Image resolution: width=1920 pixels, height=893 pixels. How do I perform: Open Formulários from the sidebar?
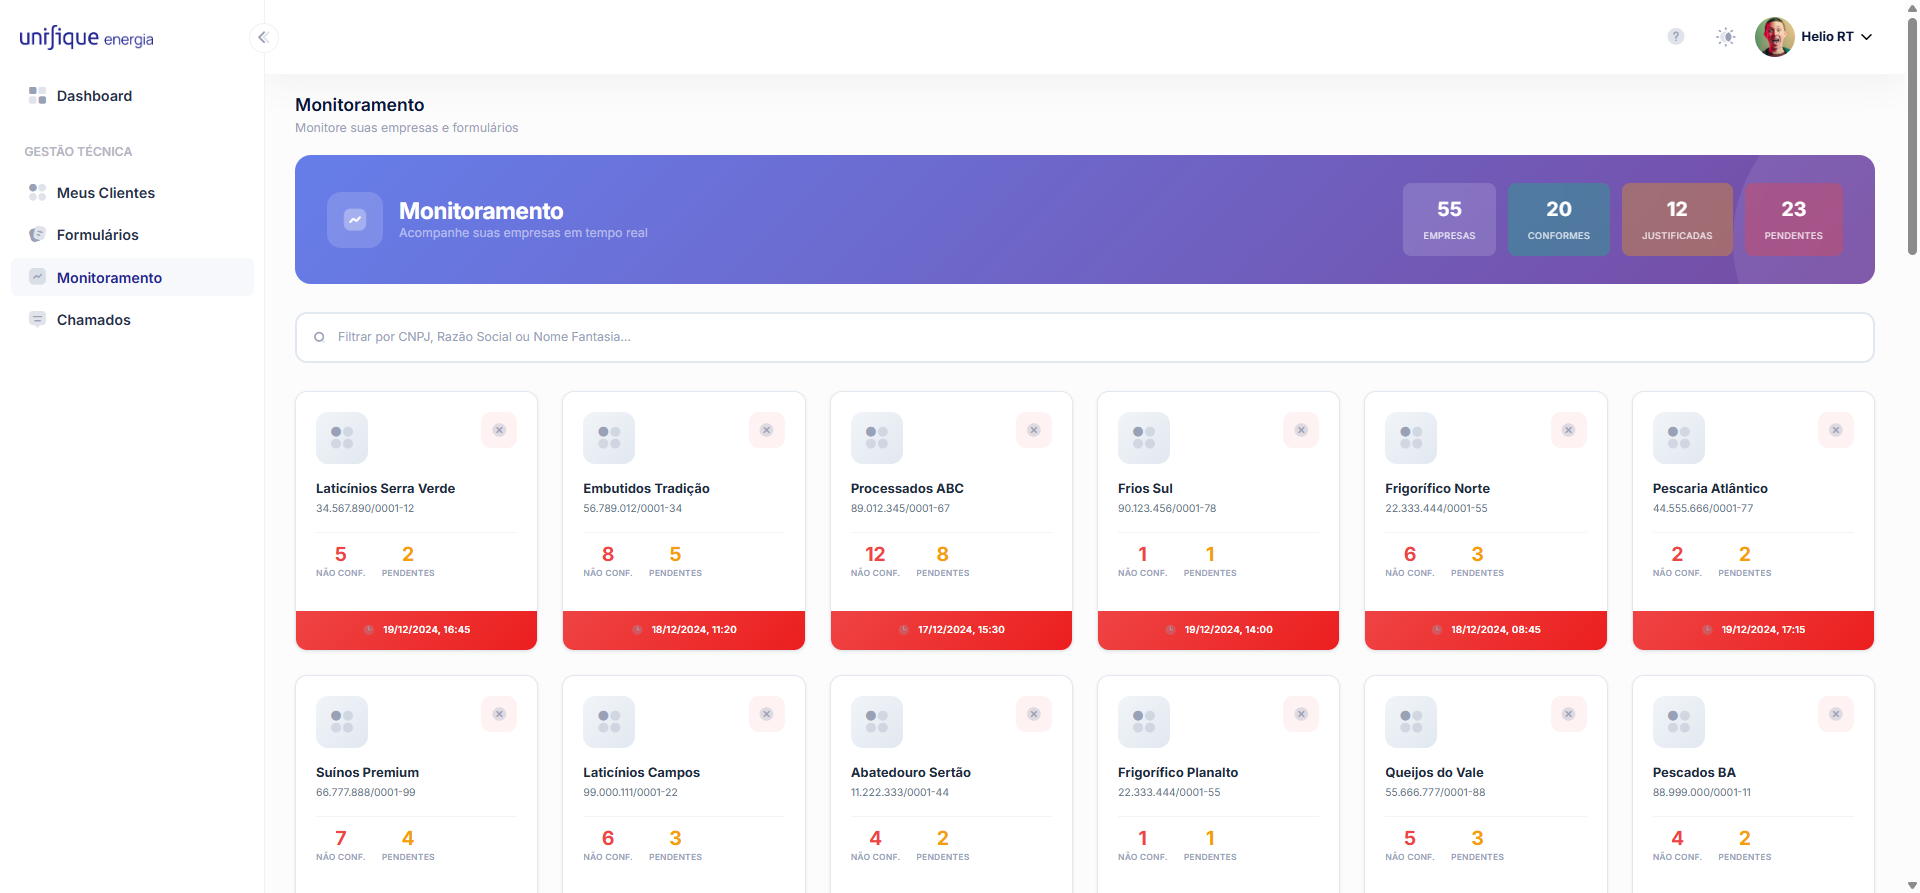tap(97, 235)
